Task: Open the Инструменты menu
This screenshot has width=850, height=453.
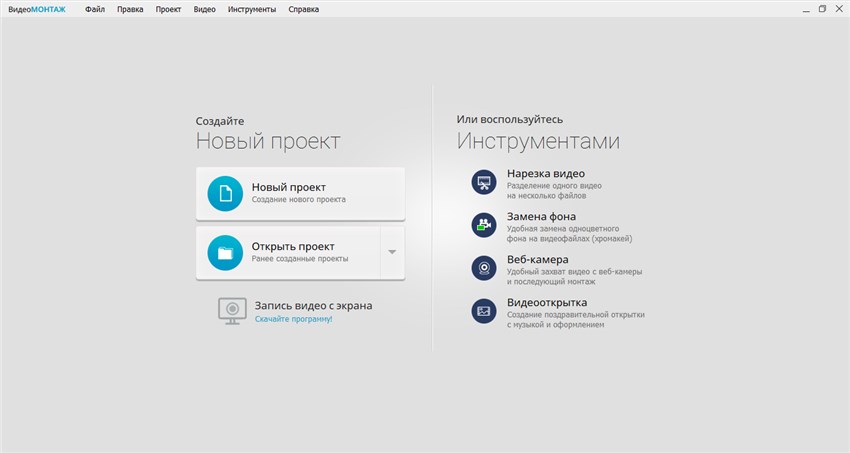Action: [x=252, y=9]
